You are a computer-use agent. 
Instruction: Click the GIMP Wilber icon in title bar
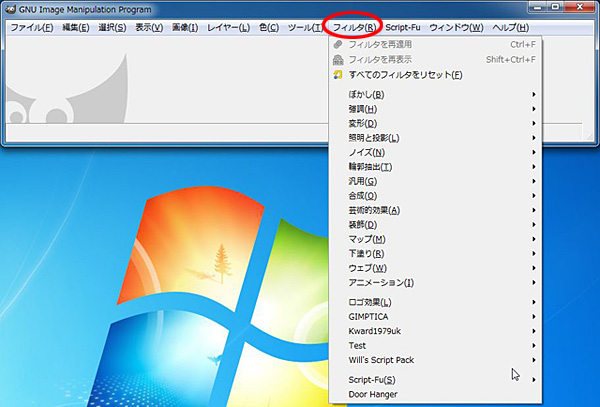11,9
